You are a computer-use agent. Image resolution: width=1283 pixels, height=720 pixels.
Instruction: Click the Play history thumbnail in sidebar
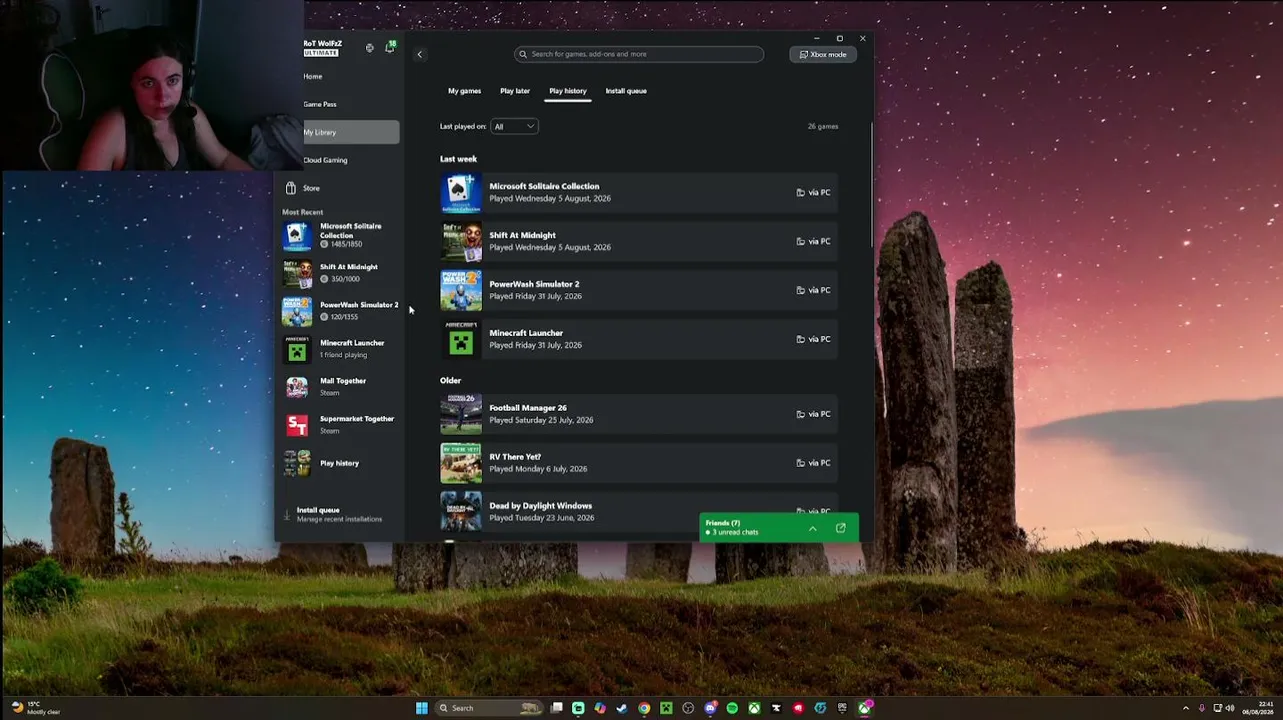click(297, 463)
